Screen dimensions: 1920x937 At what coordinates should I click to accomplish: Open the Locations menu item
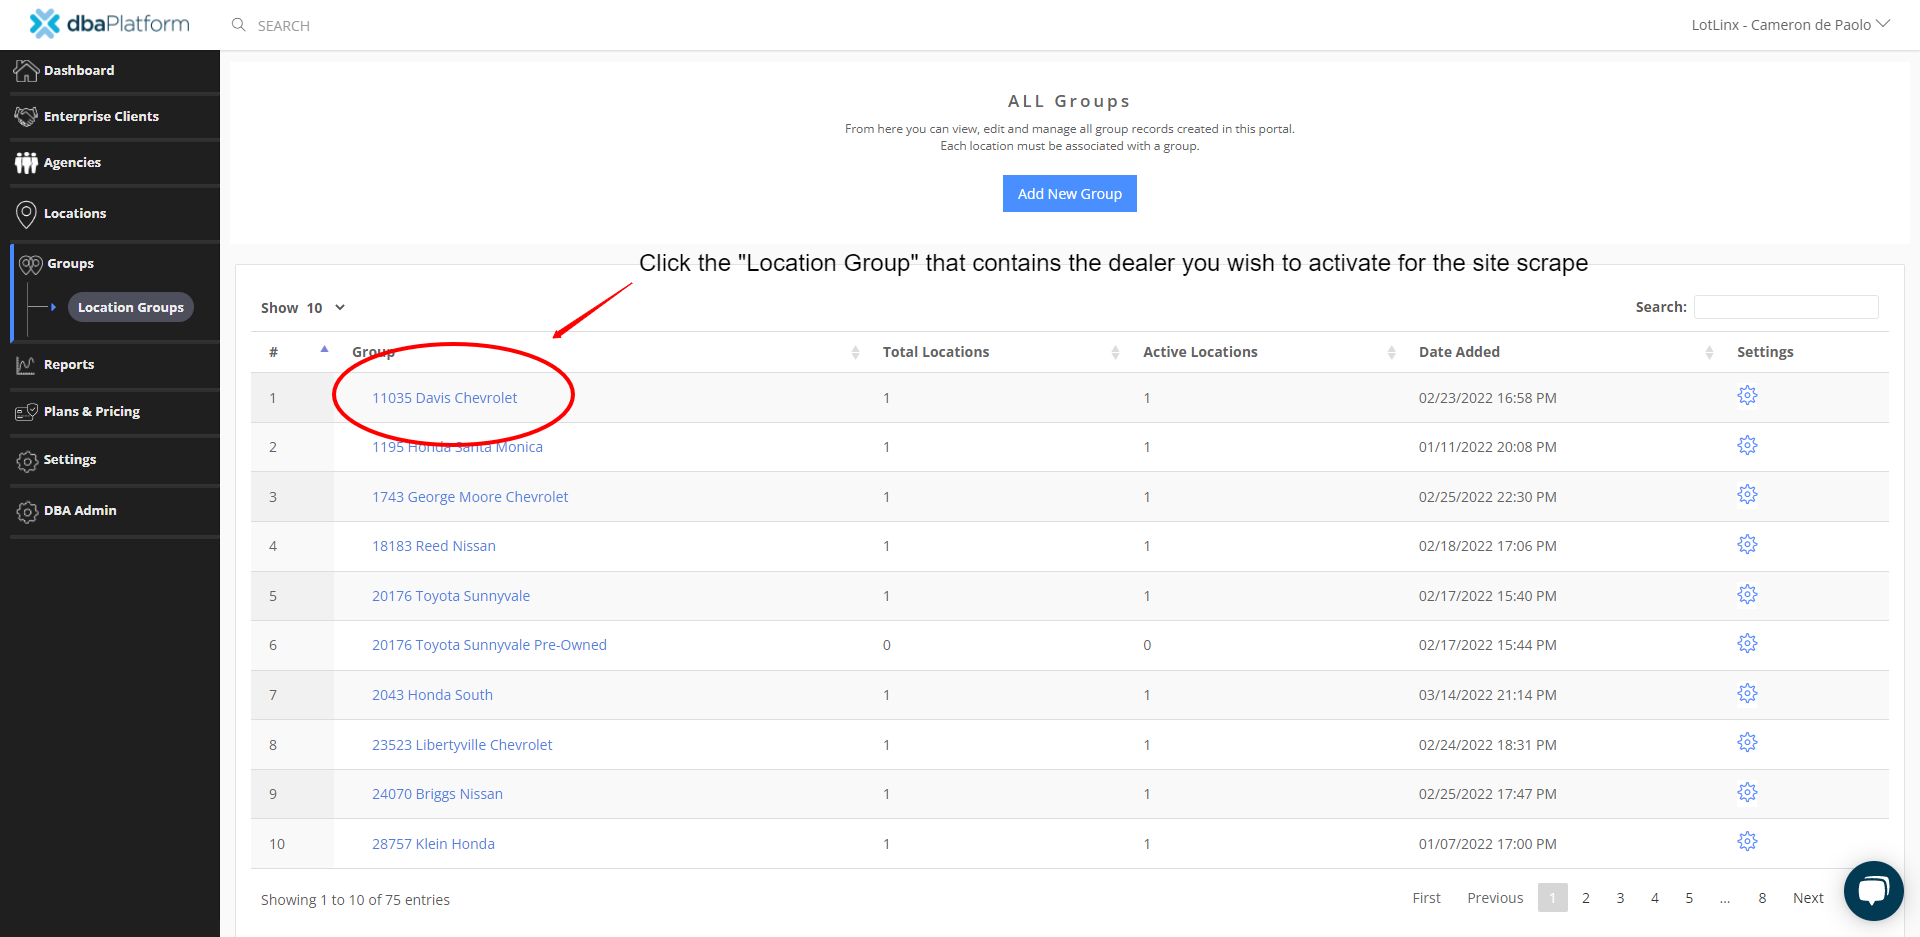[75, 214]
